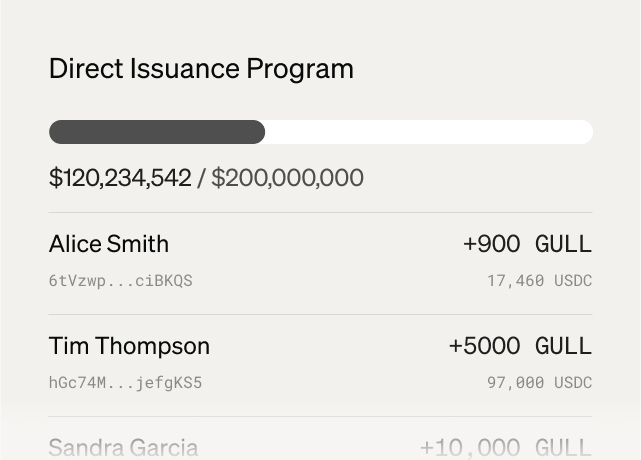Image resolution: width=641 pixels, height=460 pixels.
Task: Click wallet address hGc74M...jefgKS5
Action: pos(125,383)
